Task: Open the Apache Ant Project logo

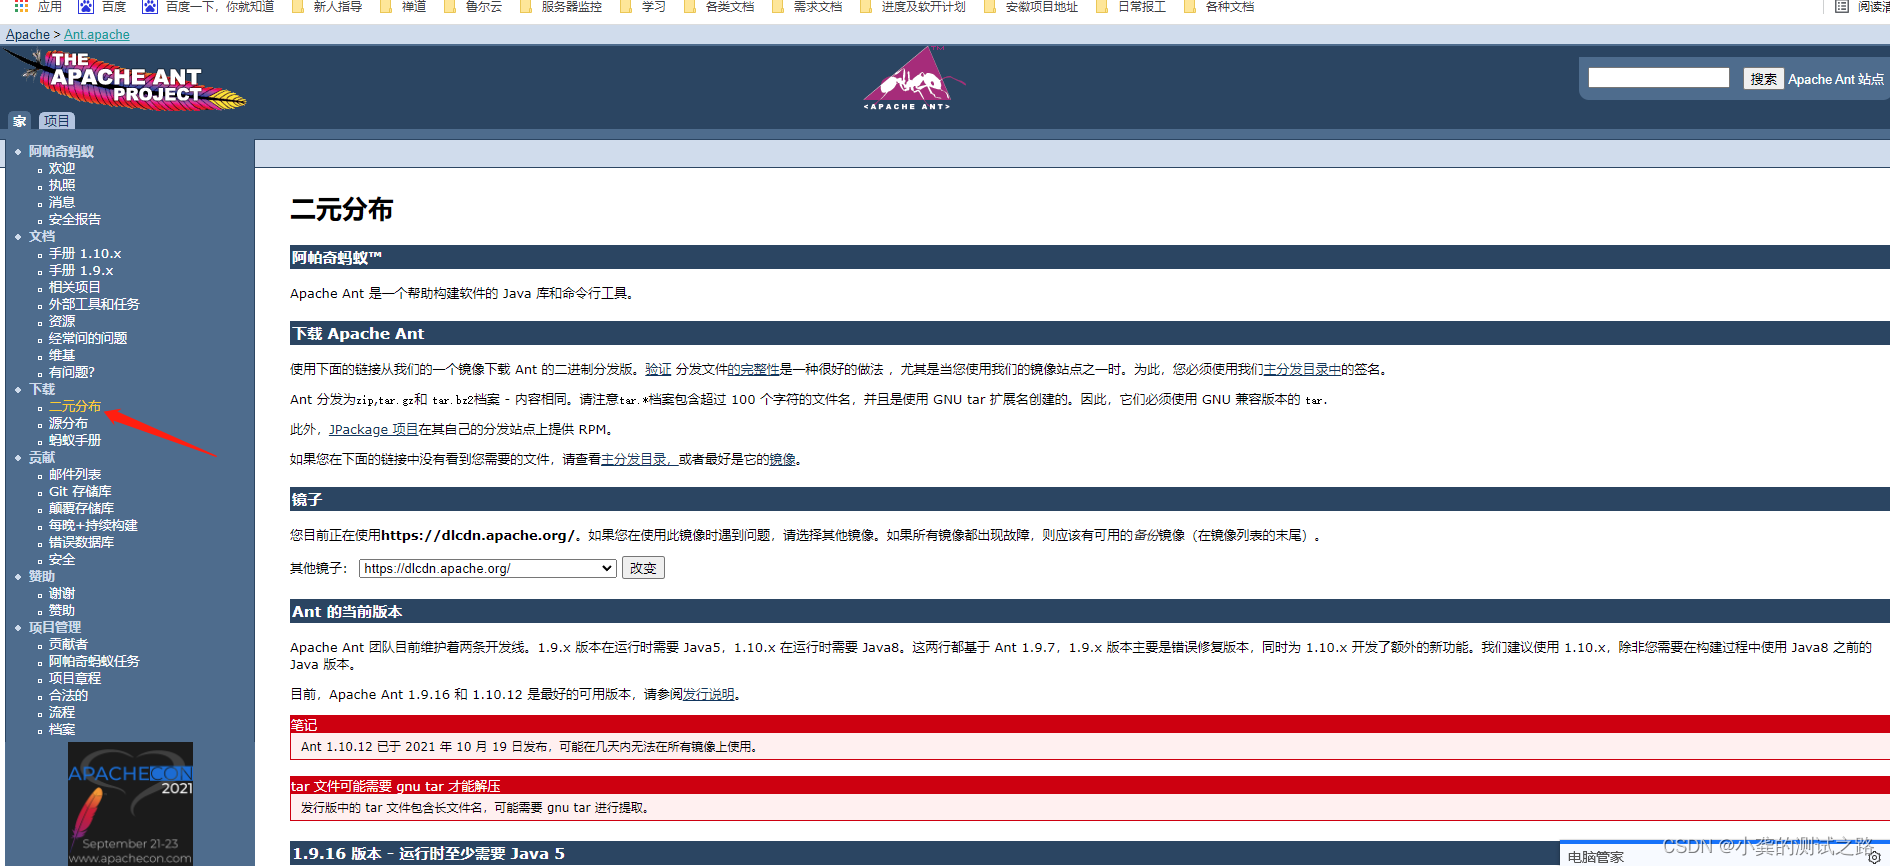Action: click(x=127, y=79)
